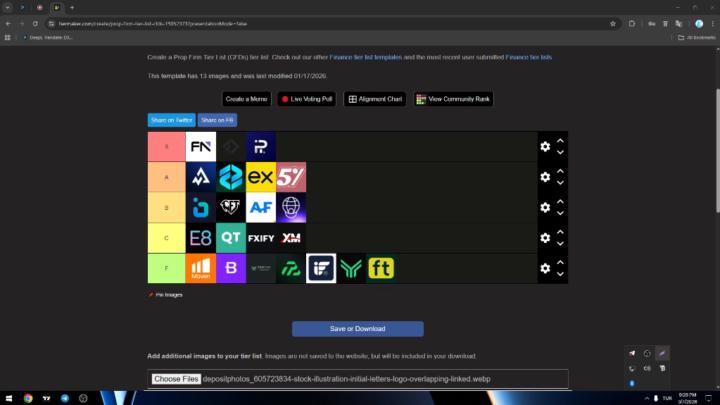This screenshot has height=405, width=720.
Task: Open the Alignment Chart
Action: [x=375, y=99]
